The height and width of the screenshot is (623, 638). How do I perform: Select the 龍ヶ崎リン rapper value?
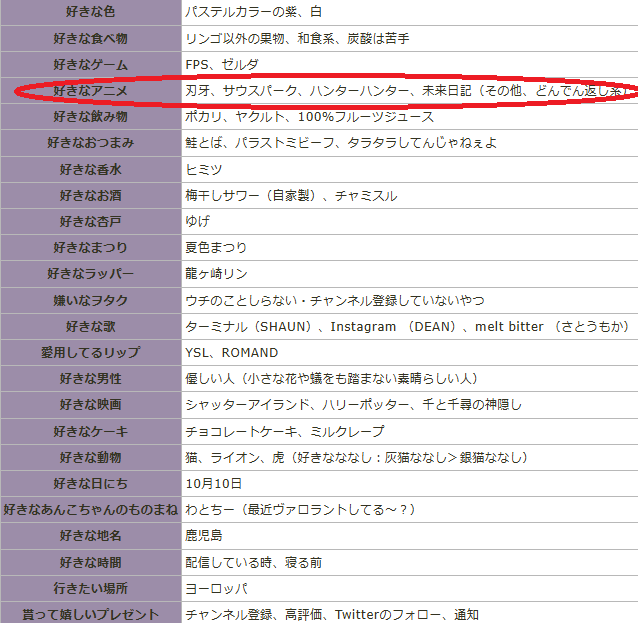pyautogui.click(x=216, y=274)
